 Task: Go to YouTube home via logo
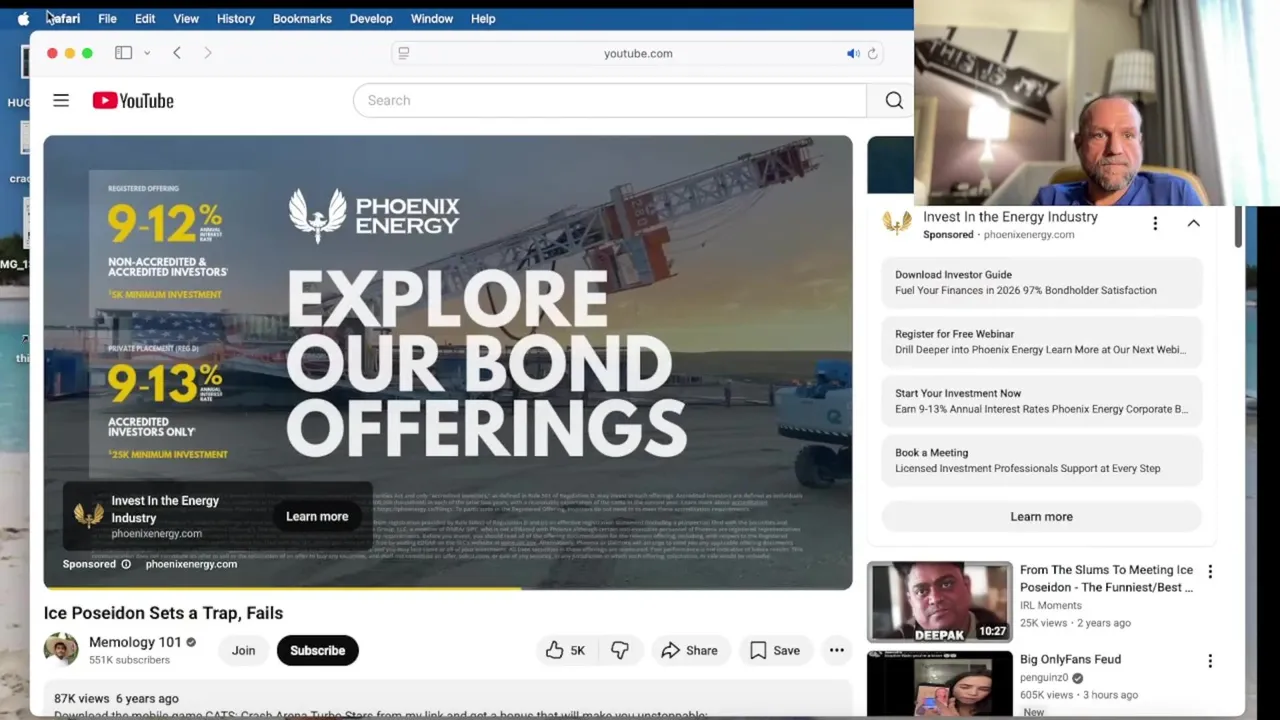133,100
